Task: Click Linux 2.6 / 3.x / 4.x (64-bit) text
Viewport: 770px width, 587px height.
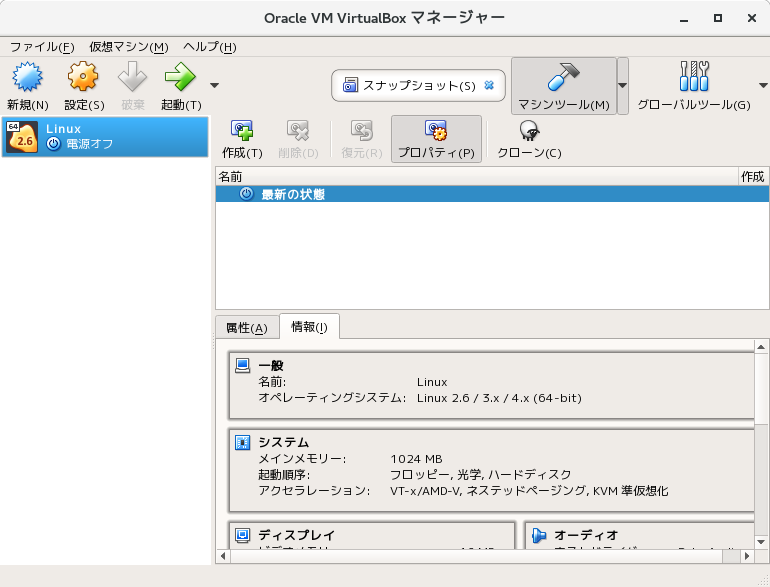Action: pos(499,398)
